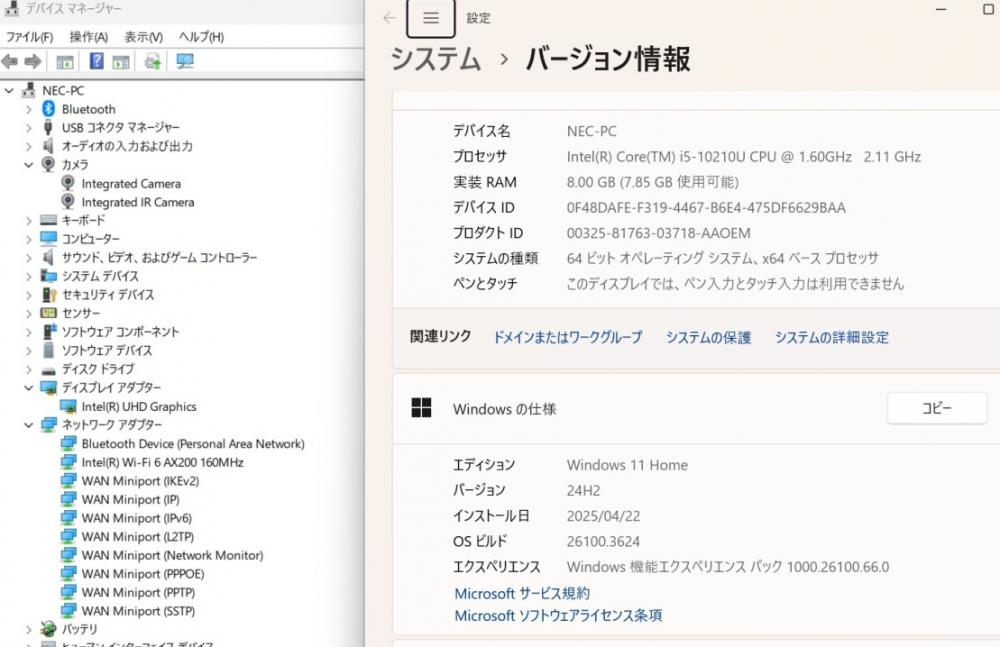This screenshot has width=1000, height=647.
Task: Click the 8.00 GB RAM value
Action: (652, 182)
